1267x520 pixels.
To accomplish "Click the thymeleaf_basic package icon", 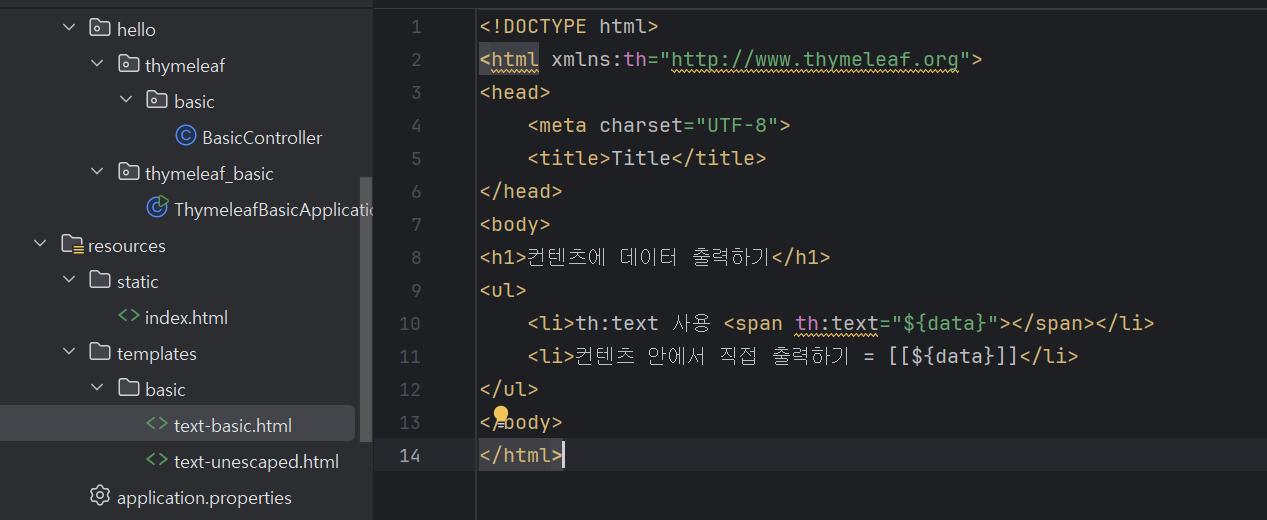I will click(x=128, y=172).
